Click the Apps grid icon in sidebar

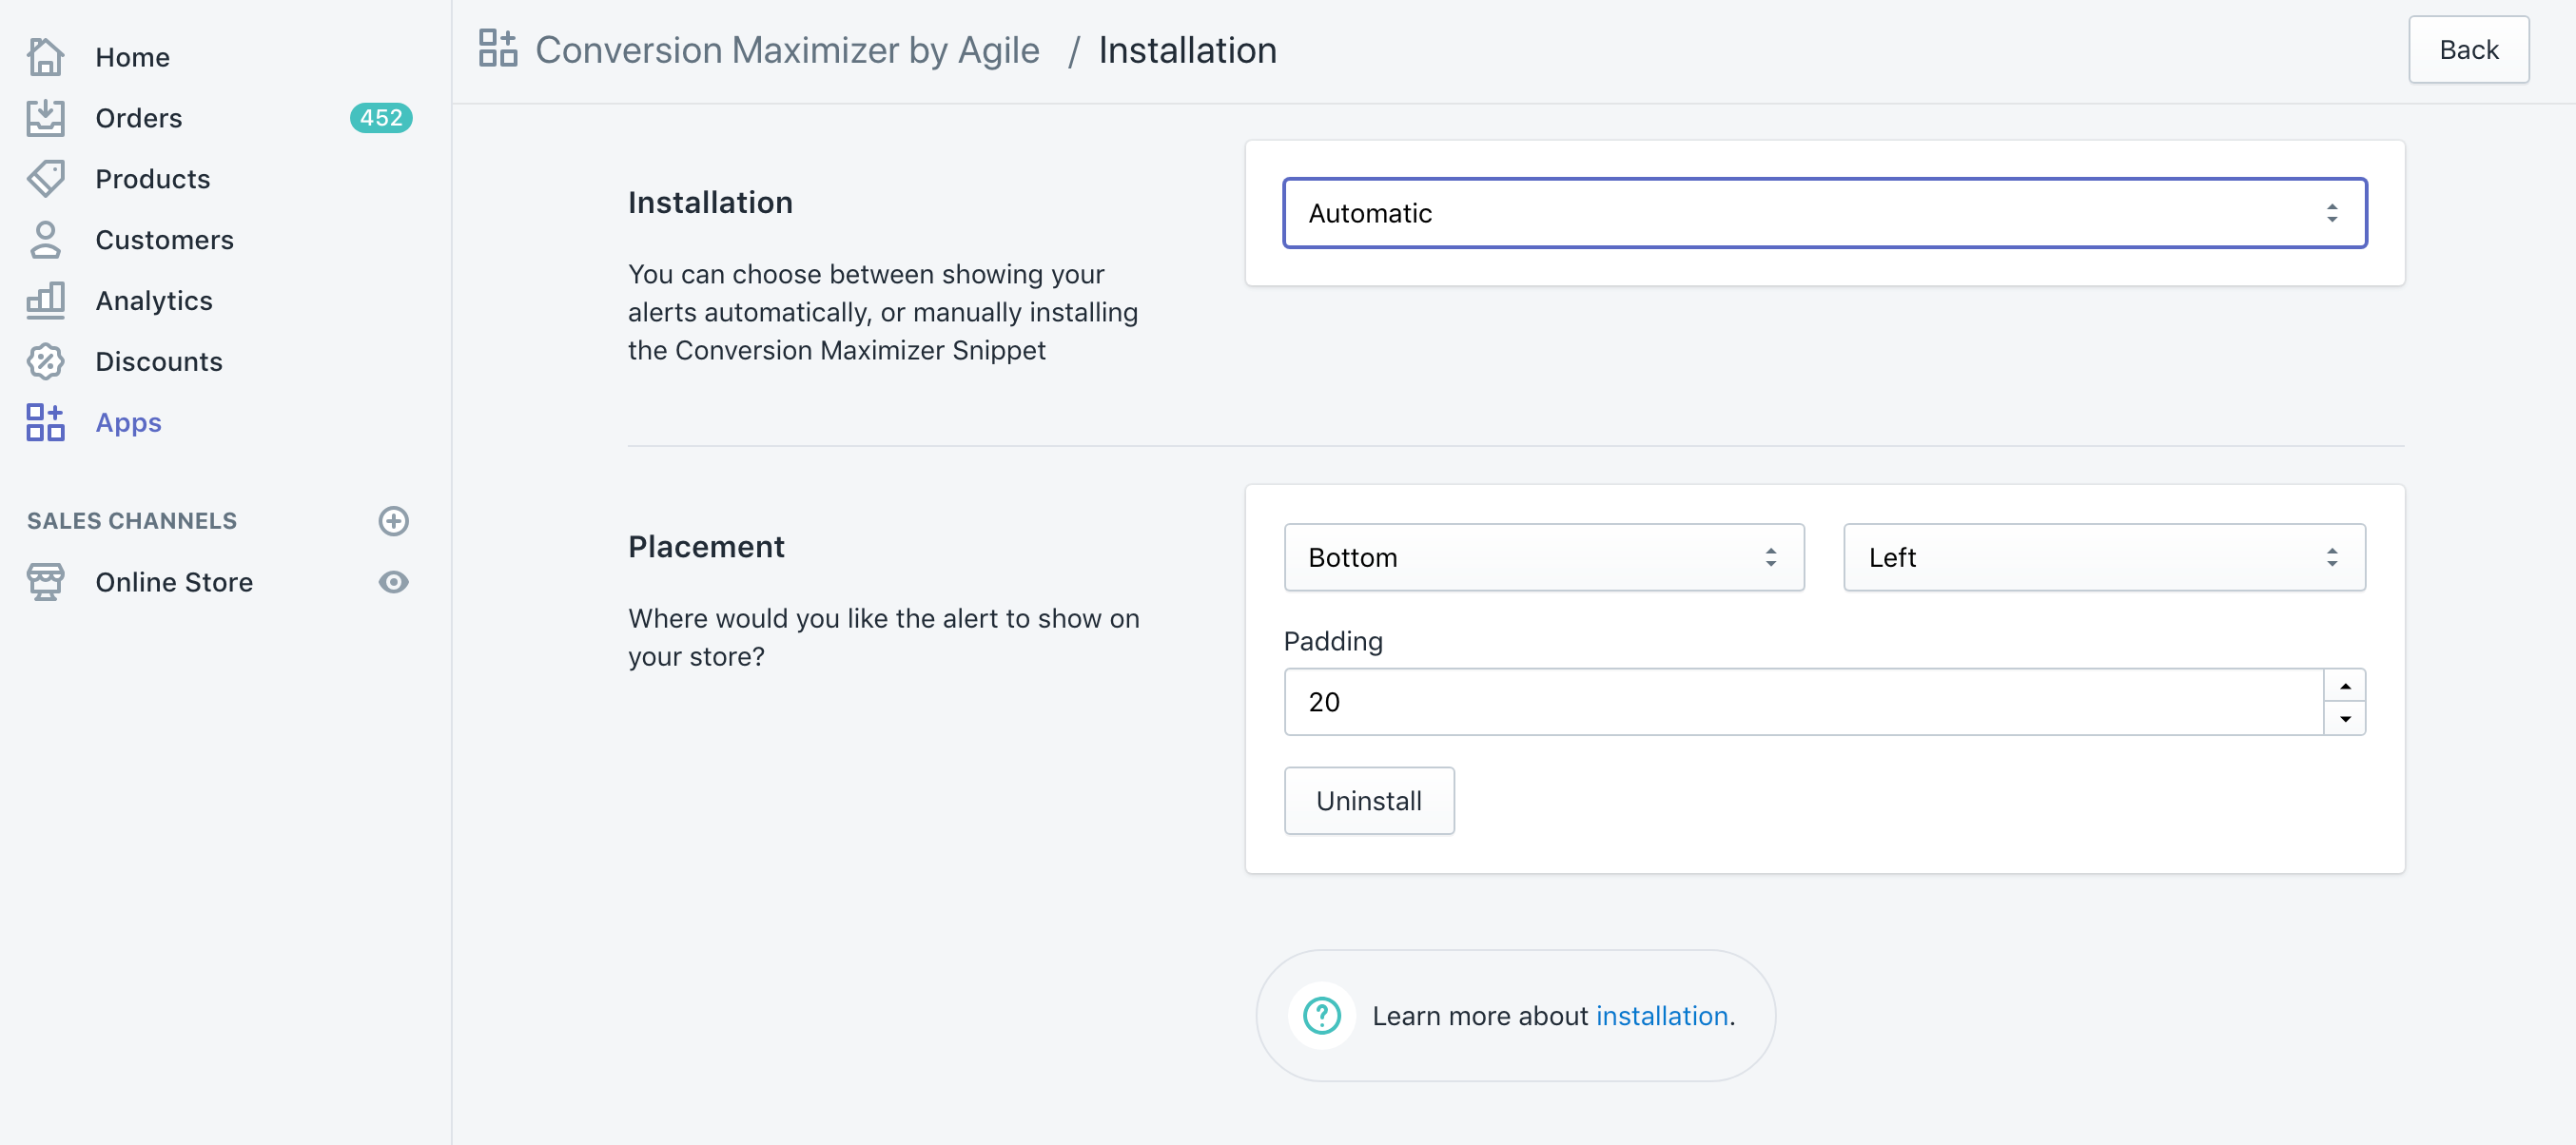pyautogui.click(x=45, y=422)
